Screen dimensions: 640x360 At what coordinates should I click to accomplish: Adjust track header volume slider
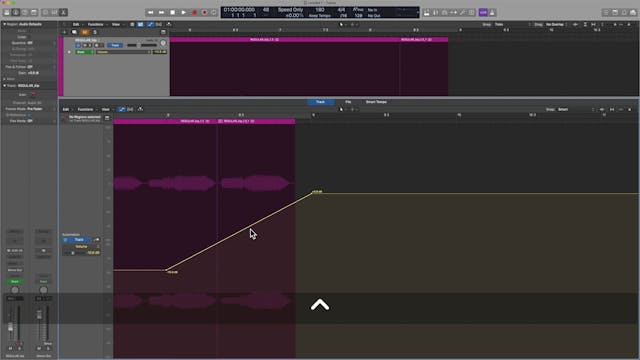point(142,45)
